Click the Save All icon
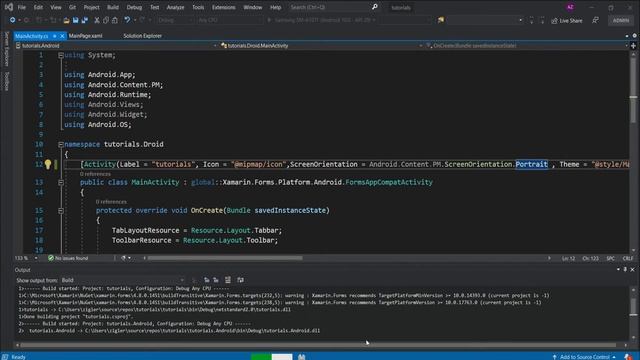The height and width of the screenshot is (360, 640). 85,20
